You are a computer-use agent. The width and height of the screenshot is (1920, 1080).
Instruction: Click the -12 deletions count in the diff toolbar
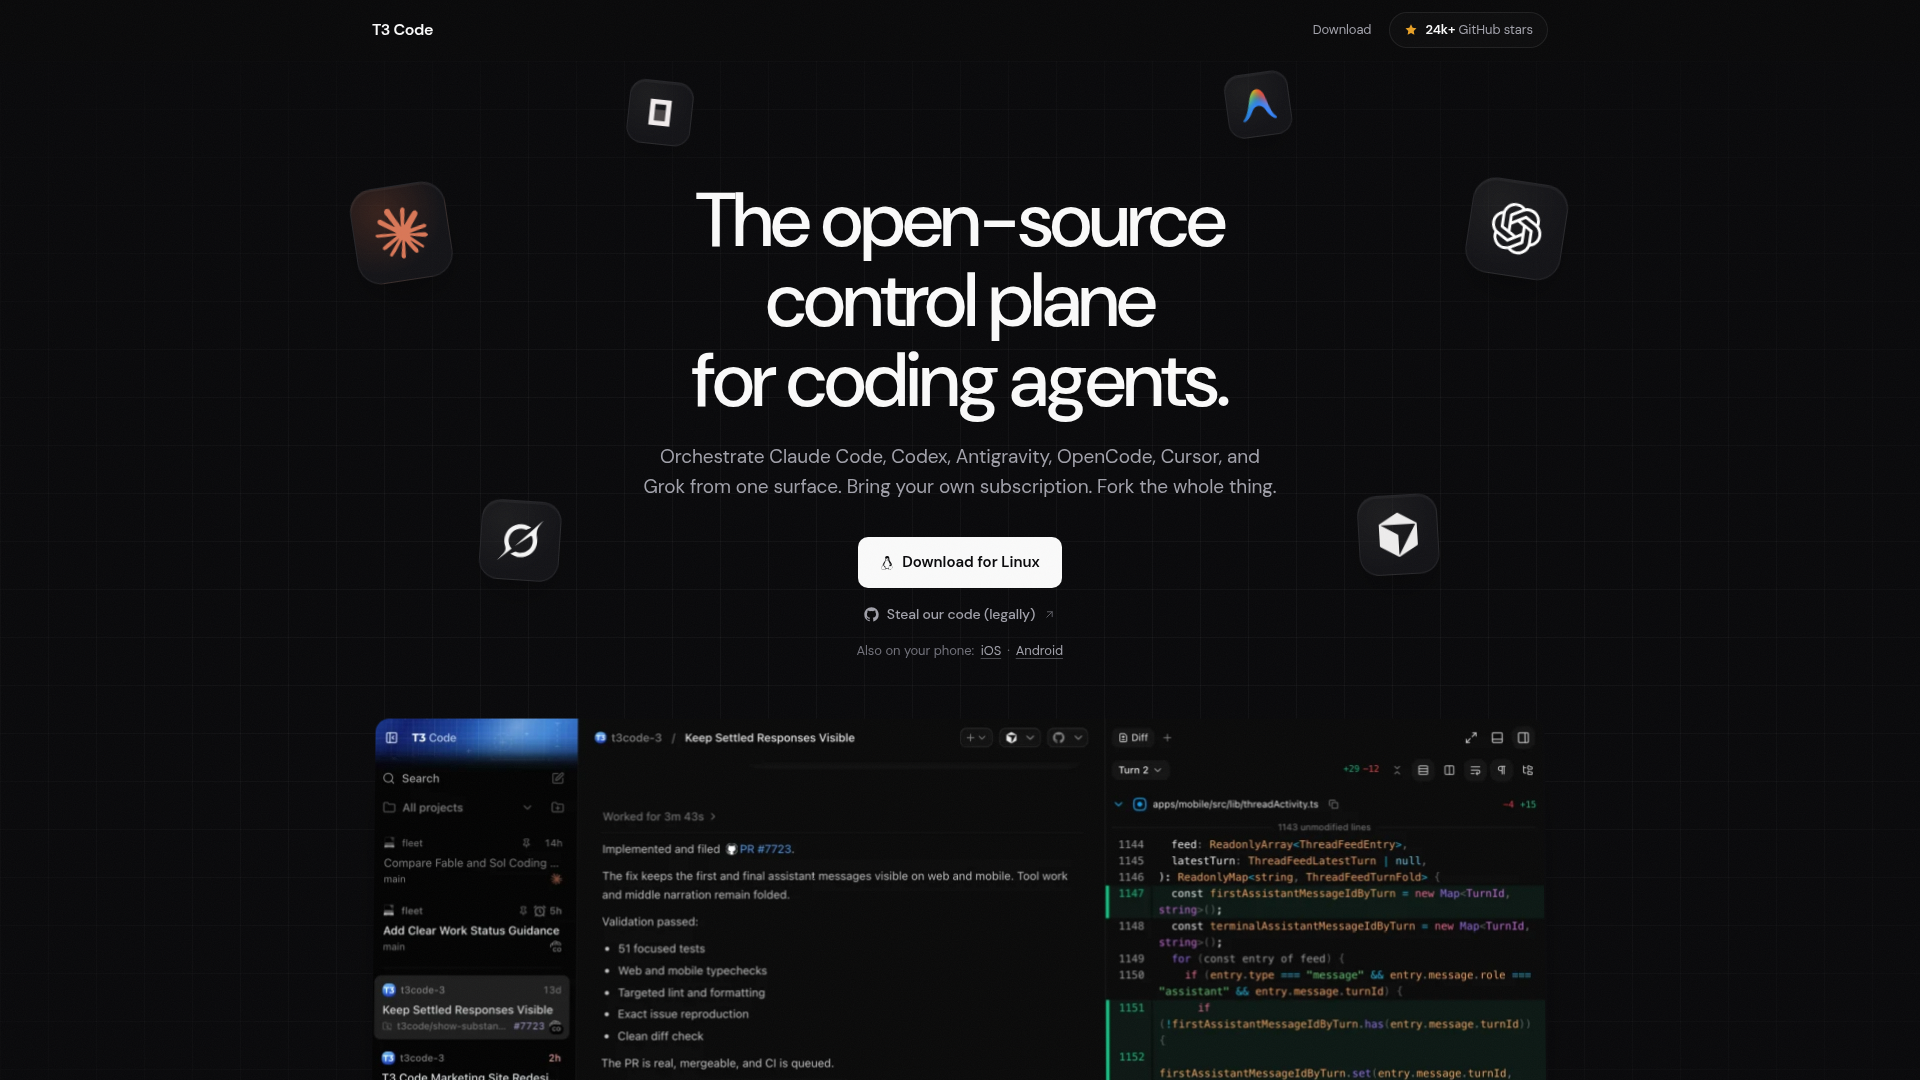pyautogui.click(x=1372, y=769)
